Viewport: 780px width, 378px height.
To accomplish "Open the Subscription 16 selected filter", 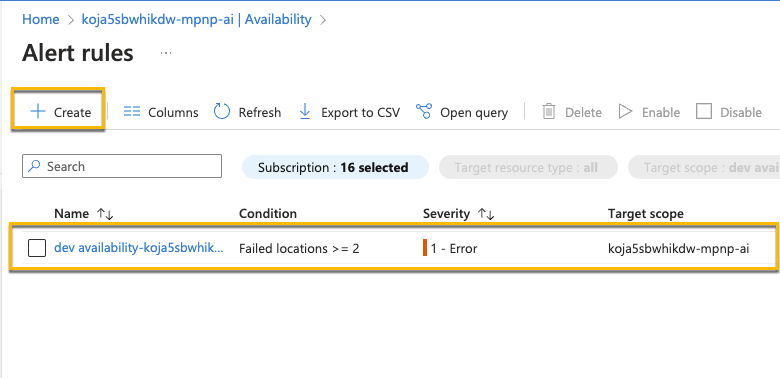I will [x=335, y=167].
